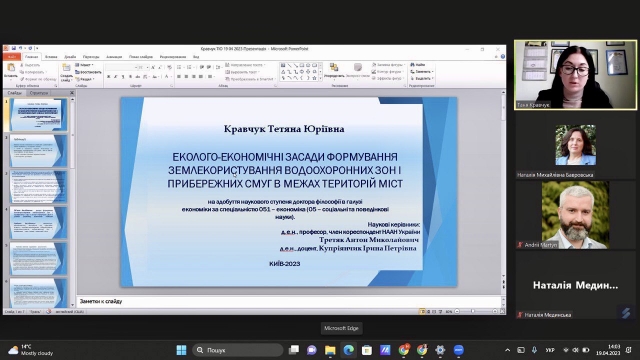
Task: Click the Arrange shapes icon
Action: [x=334, y=68]
